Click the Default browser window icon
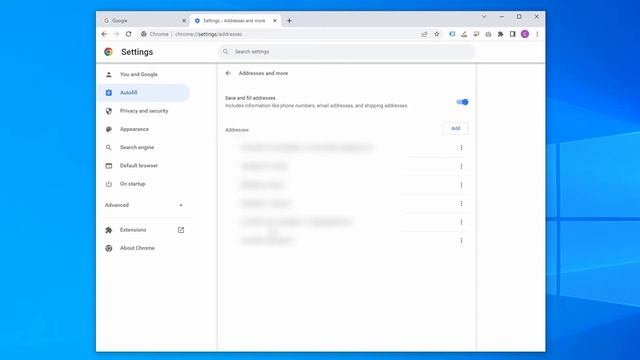The height and width of the screenshot is (360, 640). (109, 166)
